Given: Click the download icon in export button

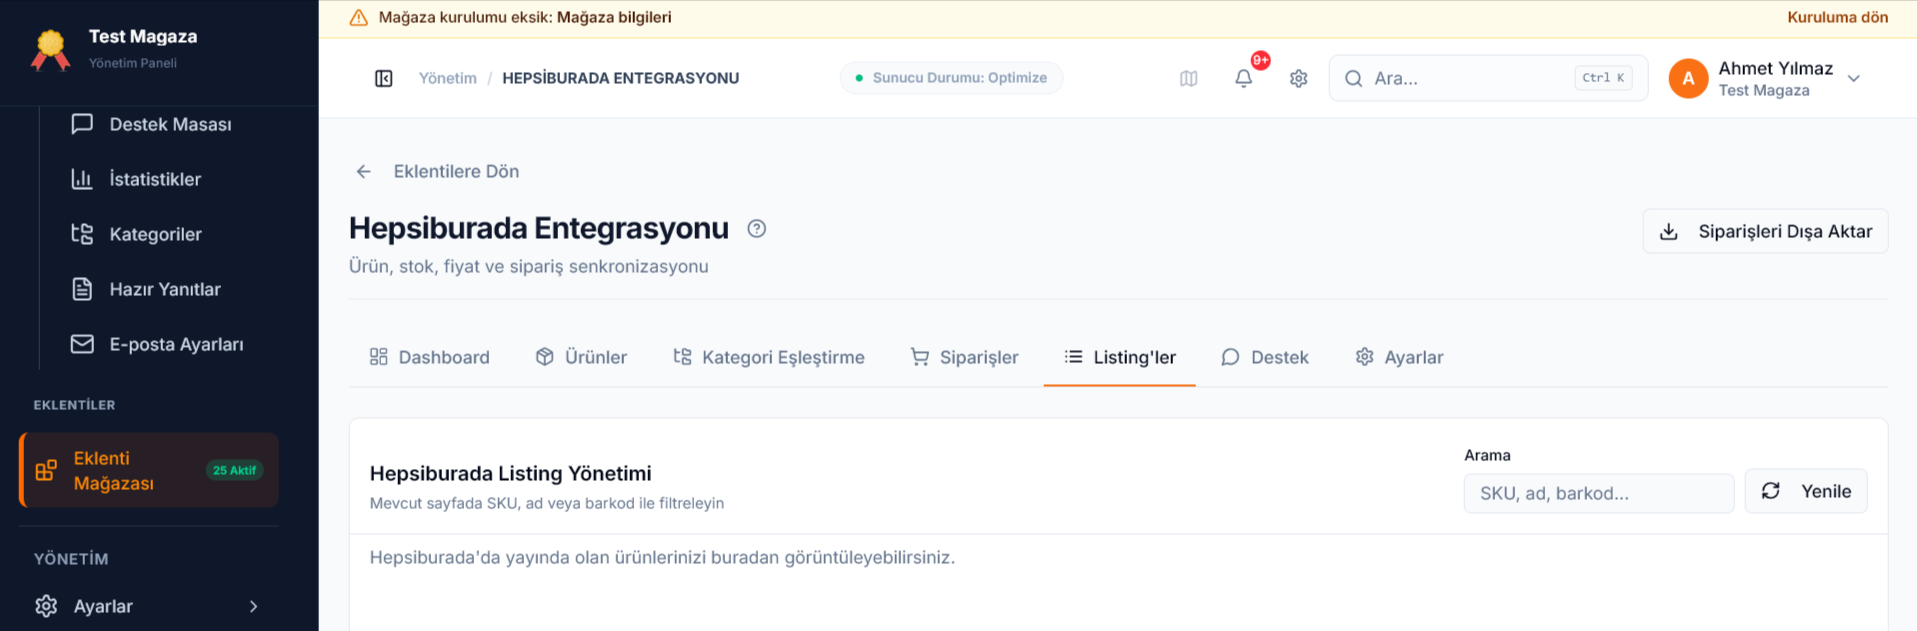Looking at the screenshot, I should click(x=1669, y=232).
